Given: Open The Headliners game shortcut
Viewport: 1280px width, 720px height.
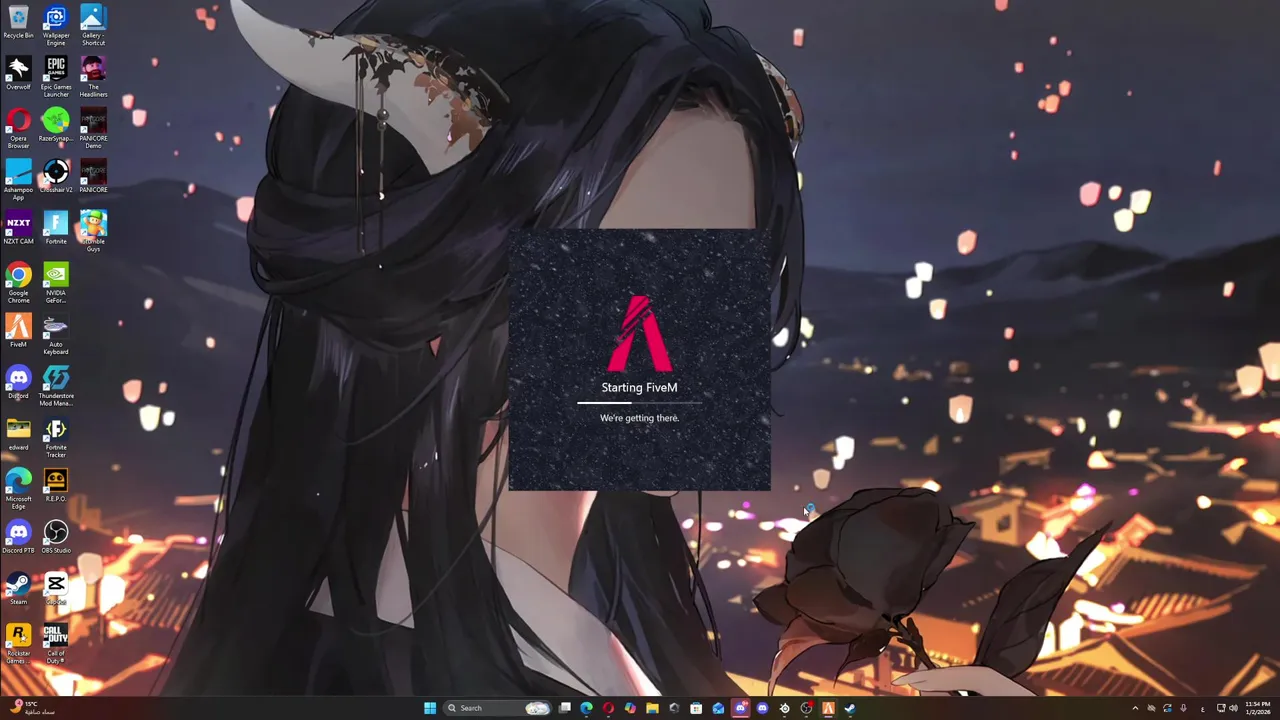Looking at the screenshot, I should pyautogui.click(x=93, y=77).
